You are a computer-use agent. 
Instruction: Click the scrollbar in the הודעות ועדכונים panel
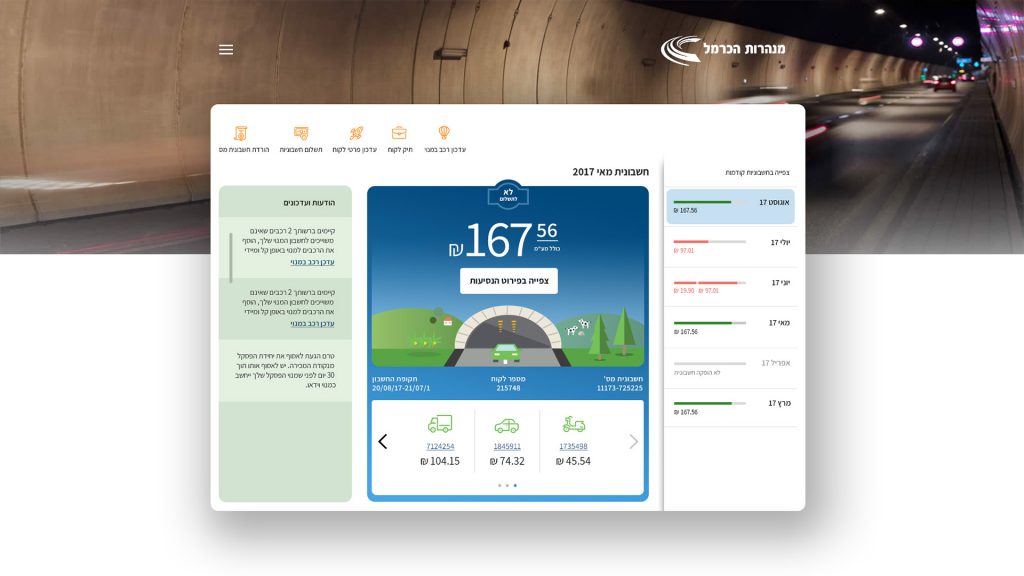231,258
